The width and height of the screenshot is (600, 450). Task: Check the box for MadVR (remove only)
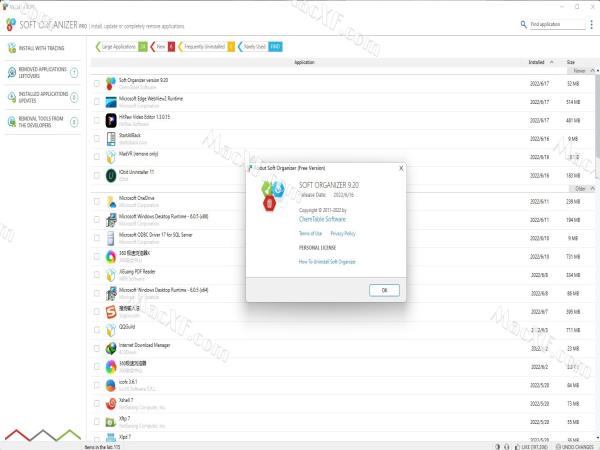(x=97, y=157)
